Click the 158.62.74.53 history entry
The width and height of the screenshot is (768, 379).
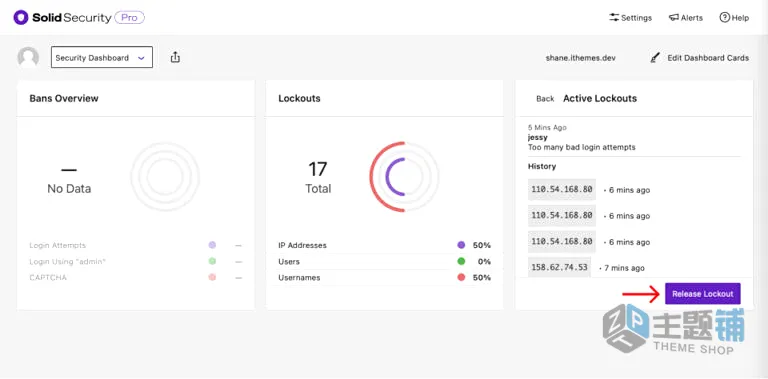point(559,267)
